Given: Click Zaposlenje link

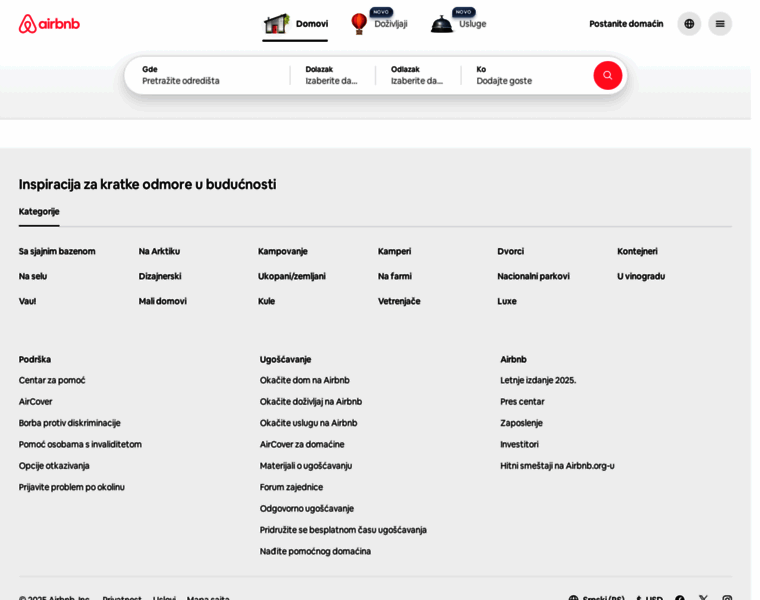Looking at the screenshot, I should [521, 423].
